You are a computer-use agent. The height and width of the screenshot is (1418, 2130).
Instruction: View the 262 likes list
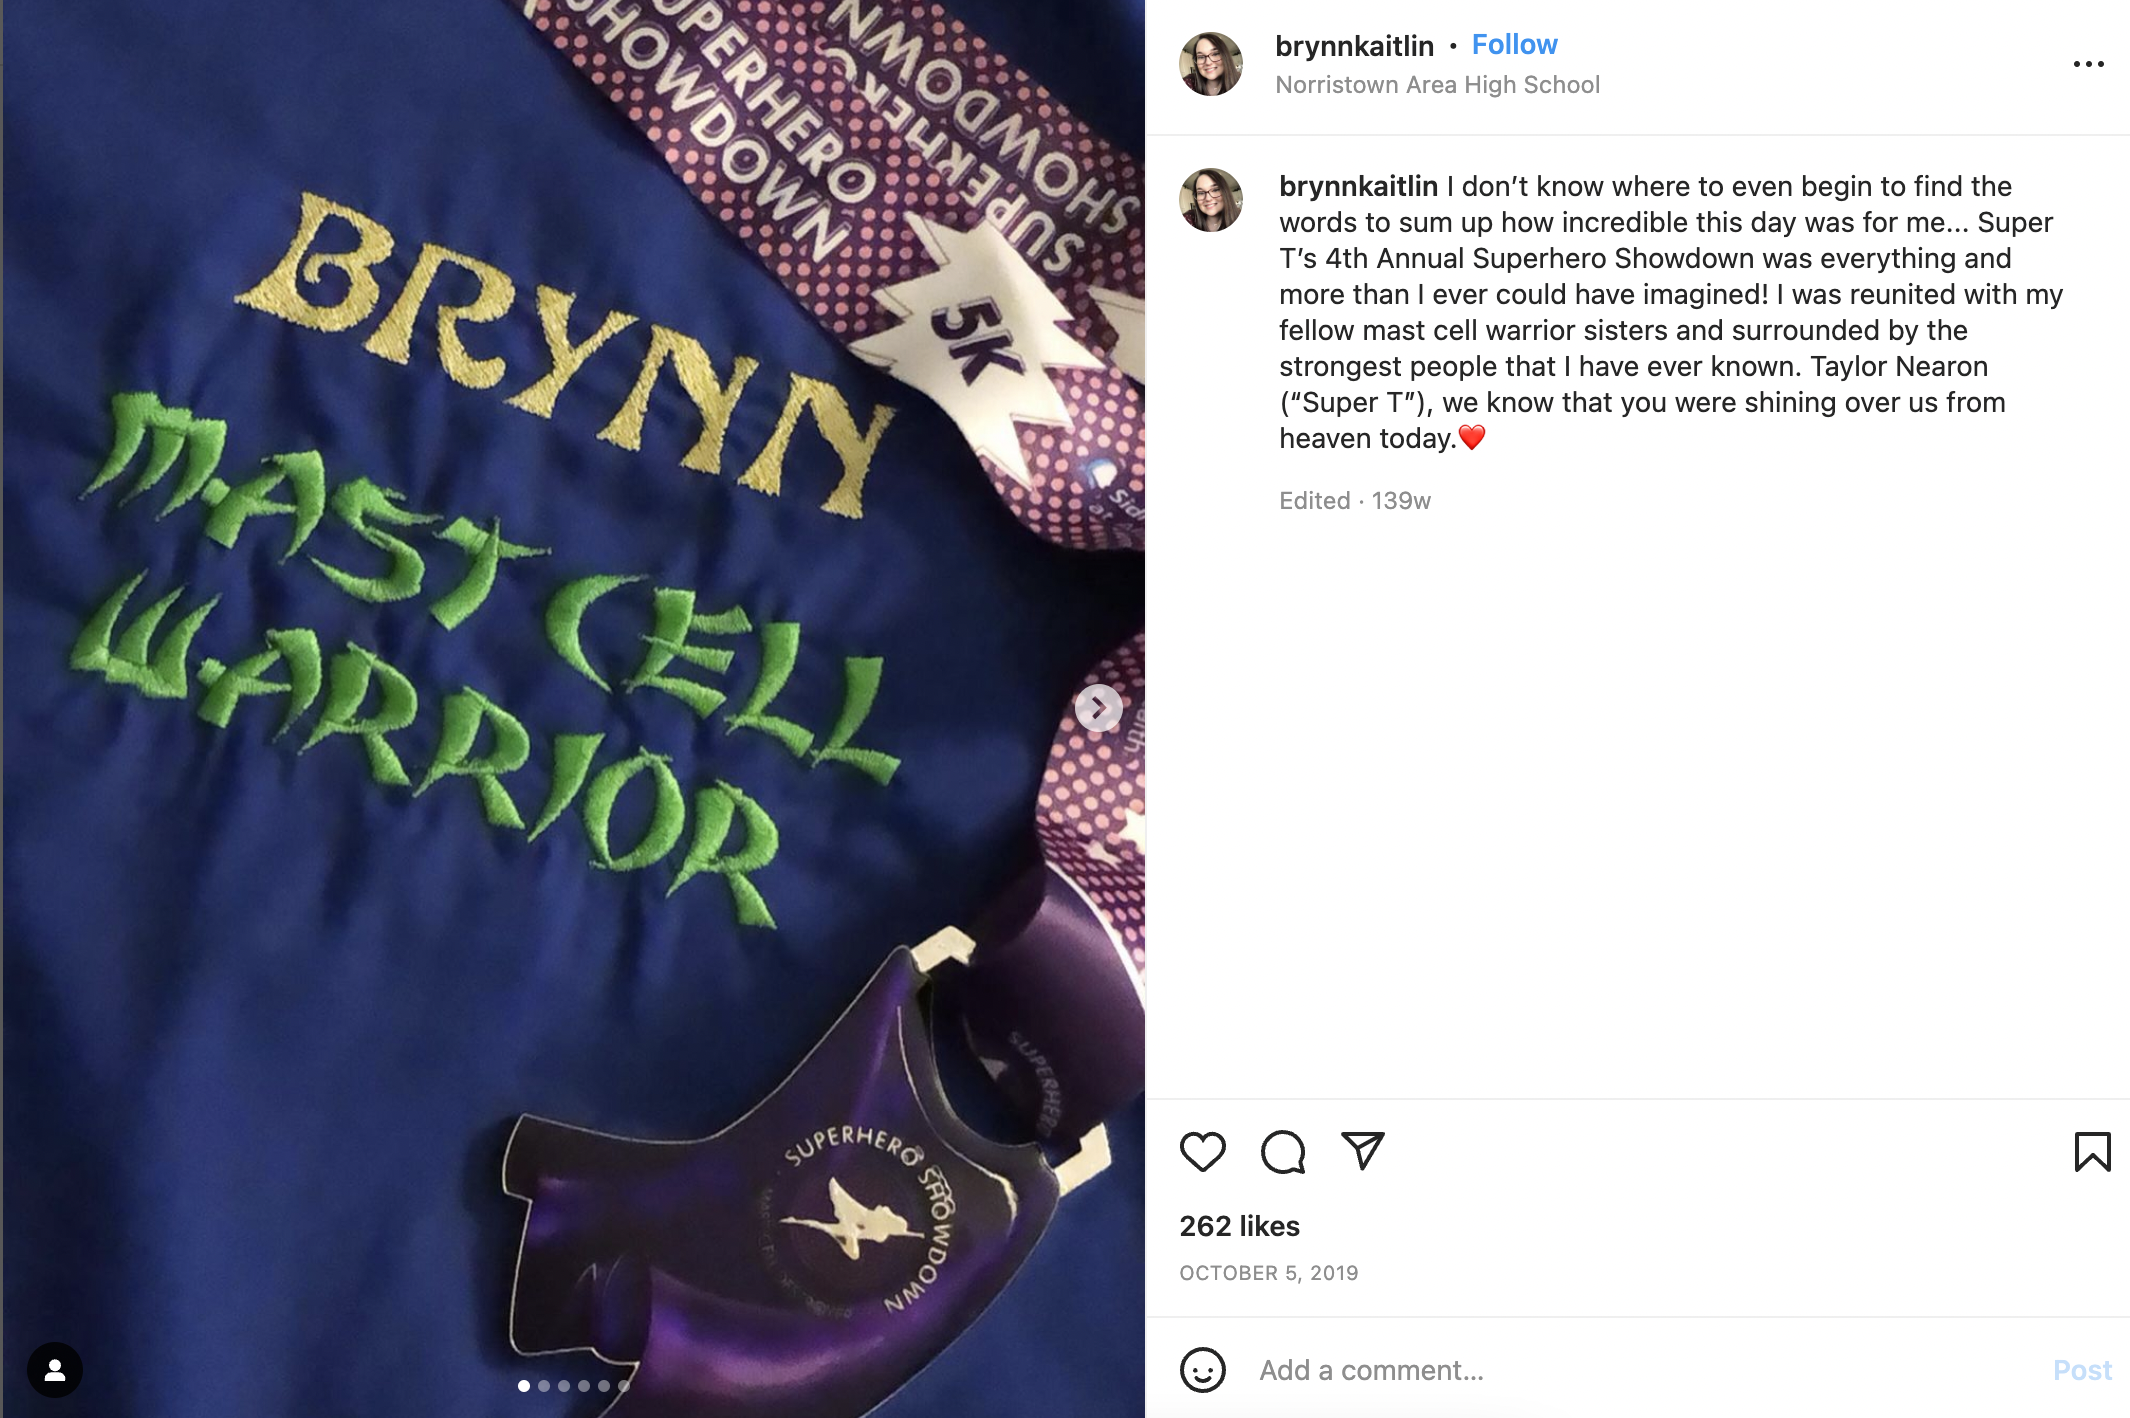(x=1239, y=1226)
